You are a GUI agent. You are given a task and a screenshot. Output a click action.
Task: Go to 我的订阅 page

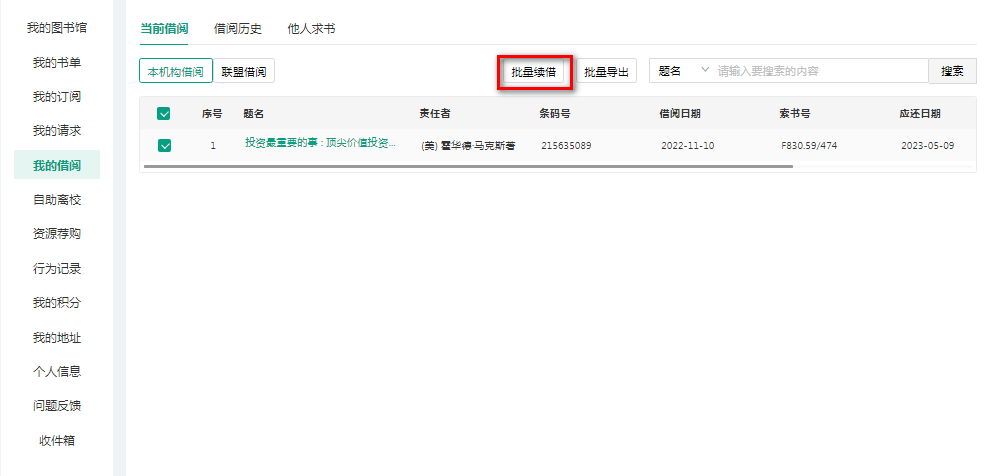(56, 97)
